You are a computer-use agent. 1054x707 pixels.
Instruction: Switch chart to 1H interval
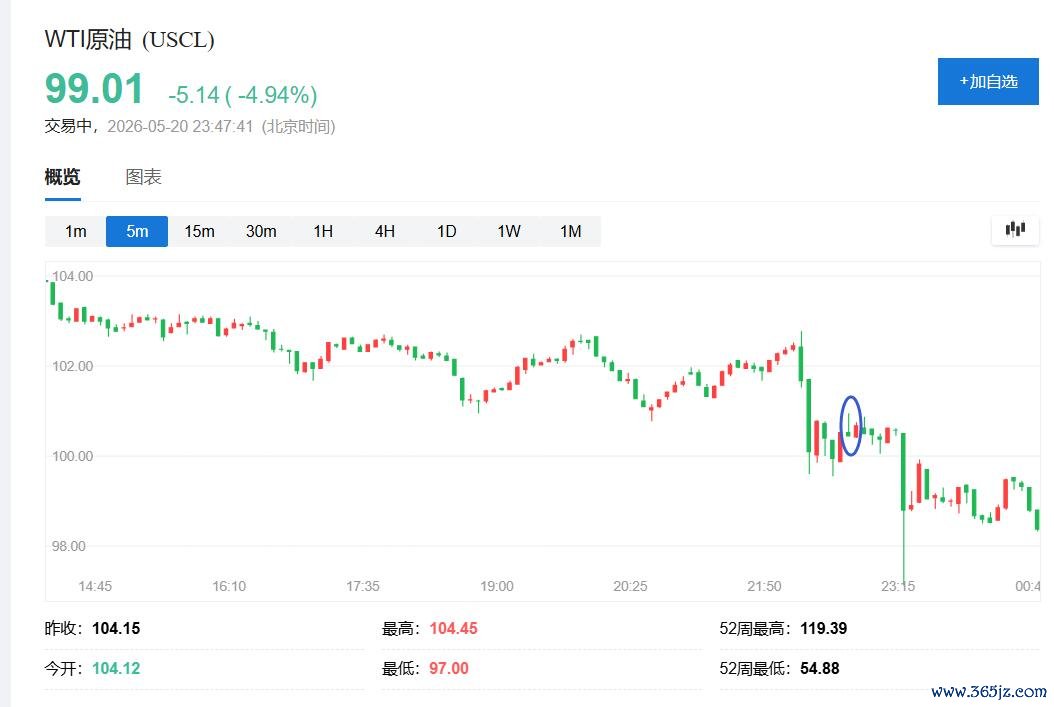tap(323, 231)
